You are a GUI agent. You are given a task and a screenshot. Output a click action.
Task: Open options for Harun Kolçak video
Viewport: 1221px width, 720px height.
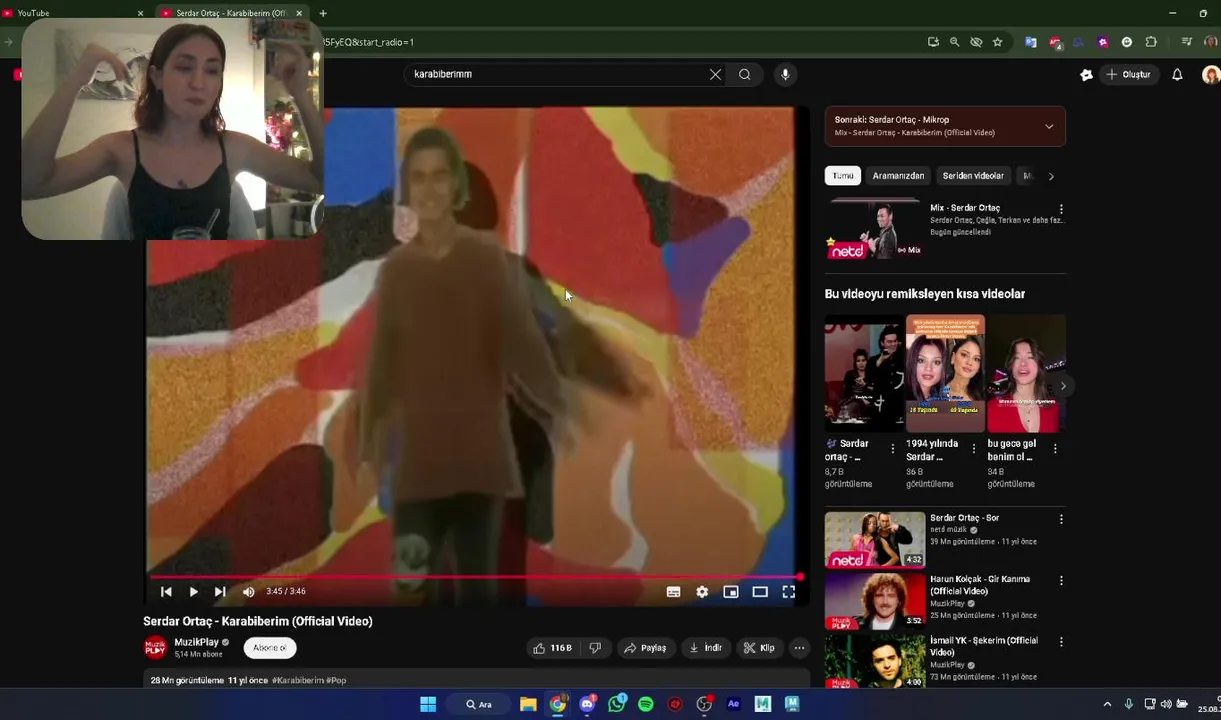pyautogui.click(x=1061, y=580)
